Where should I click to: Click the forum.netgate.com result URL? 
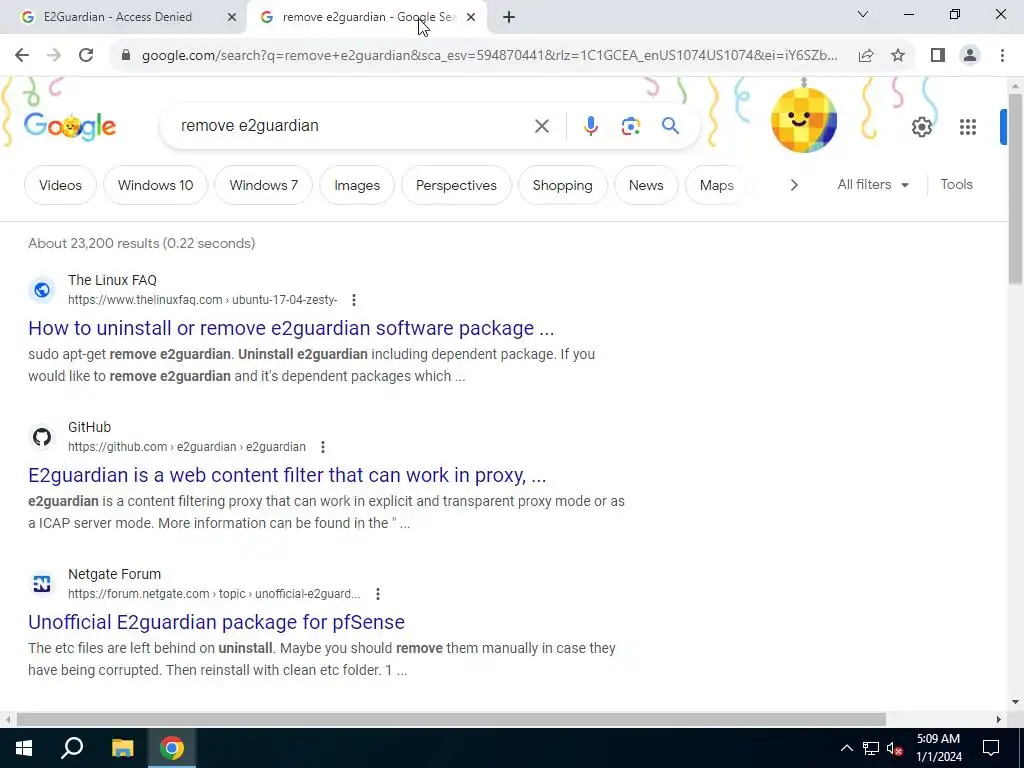(214, 594)
